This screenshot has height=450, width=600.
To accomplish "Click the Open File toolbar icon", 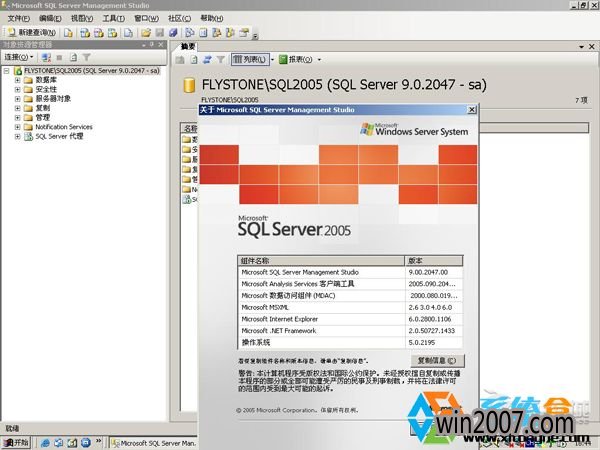I will [x=146, y=33].
